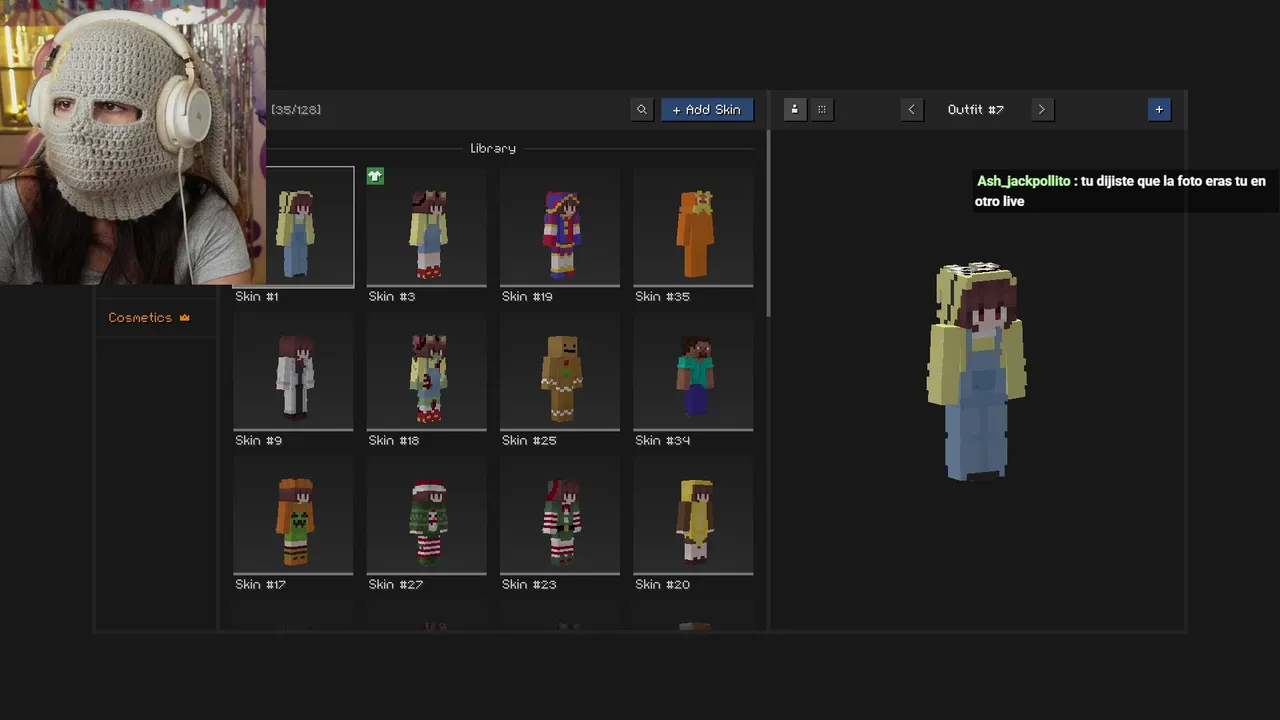Select Skin #9 thumbnail
The height and width of the screenshot is (720, 1280).
point(293,371)
